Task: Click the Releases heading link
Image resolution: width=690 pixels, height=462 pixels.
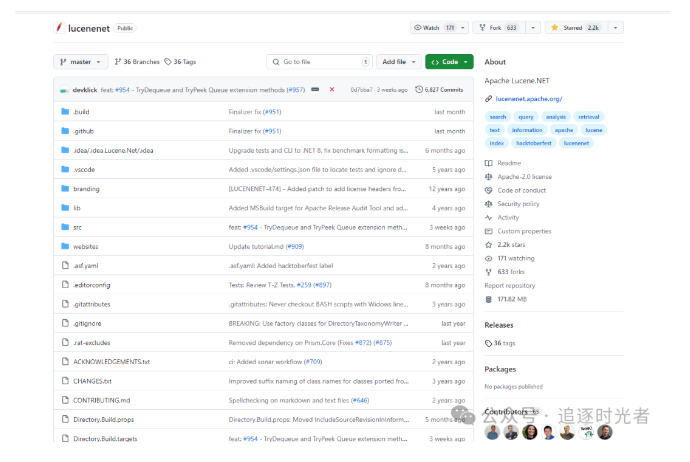Action: point(499,325)
